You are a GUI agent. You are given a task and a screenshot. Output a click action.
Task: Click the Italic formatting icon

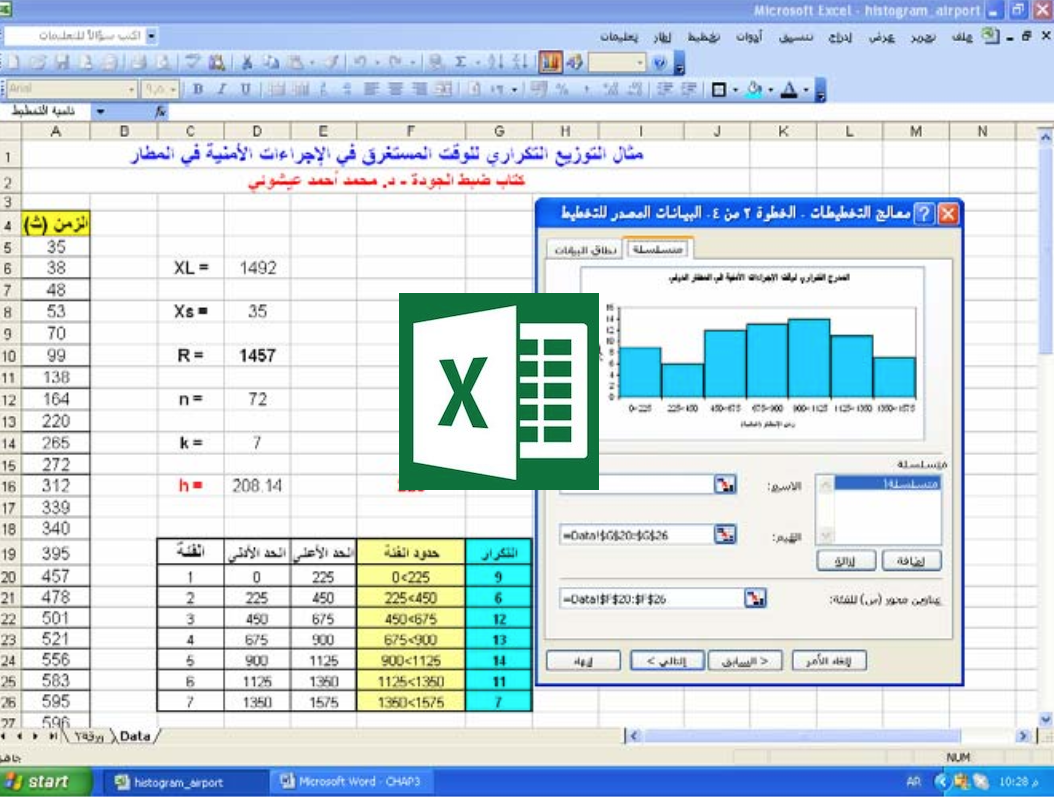[222, 90]
